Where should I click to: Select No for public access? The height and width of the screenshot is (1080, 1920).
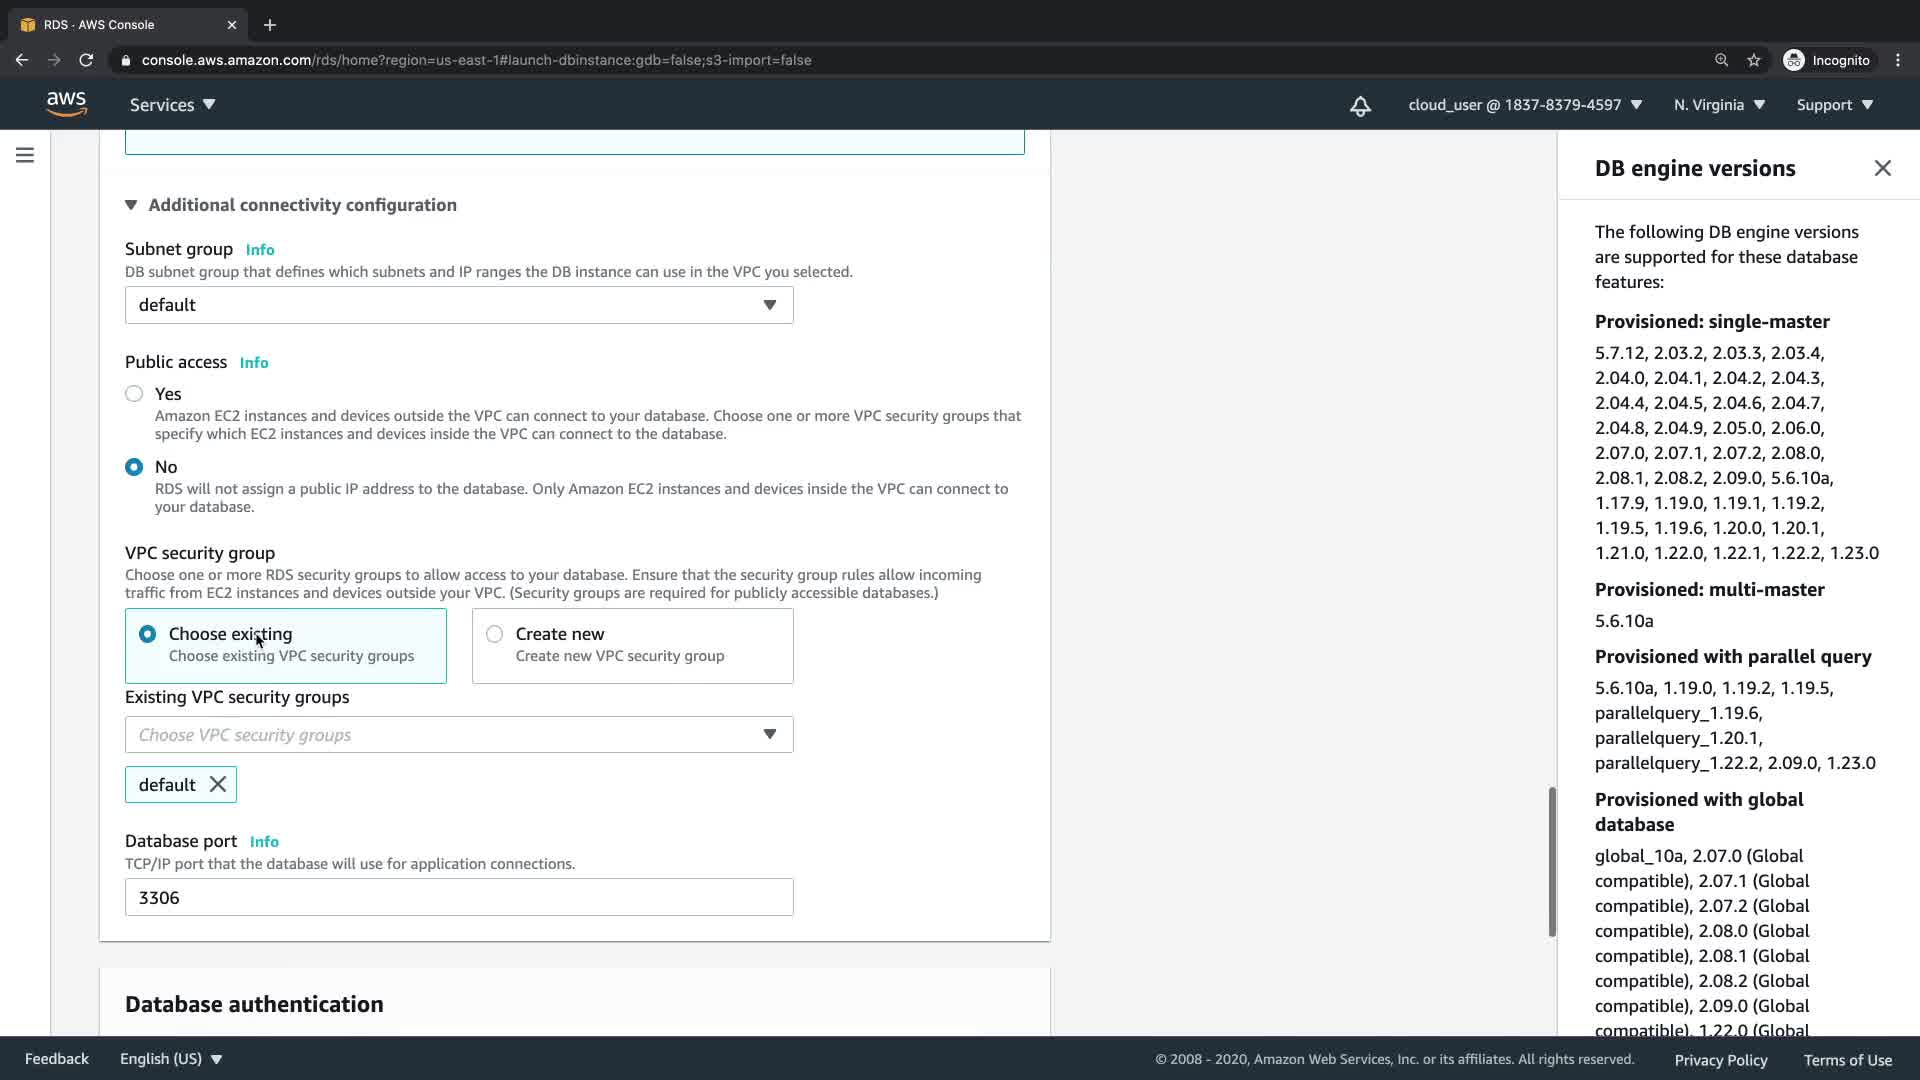134,467
